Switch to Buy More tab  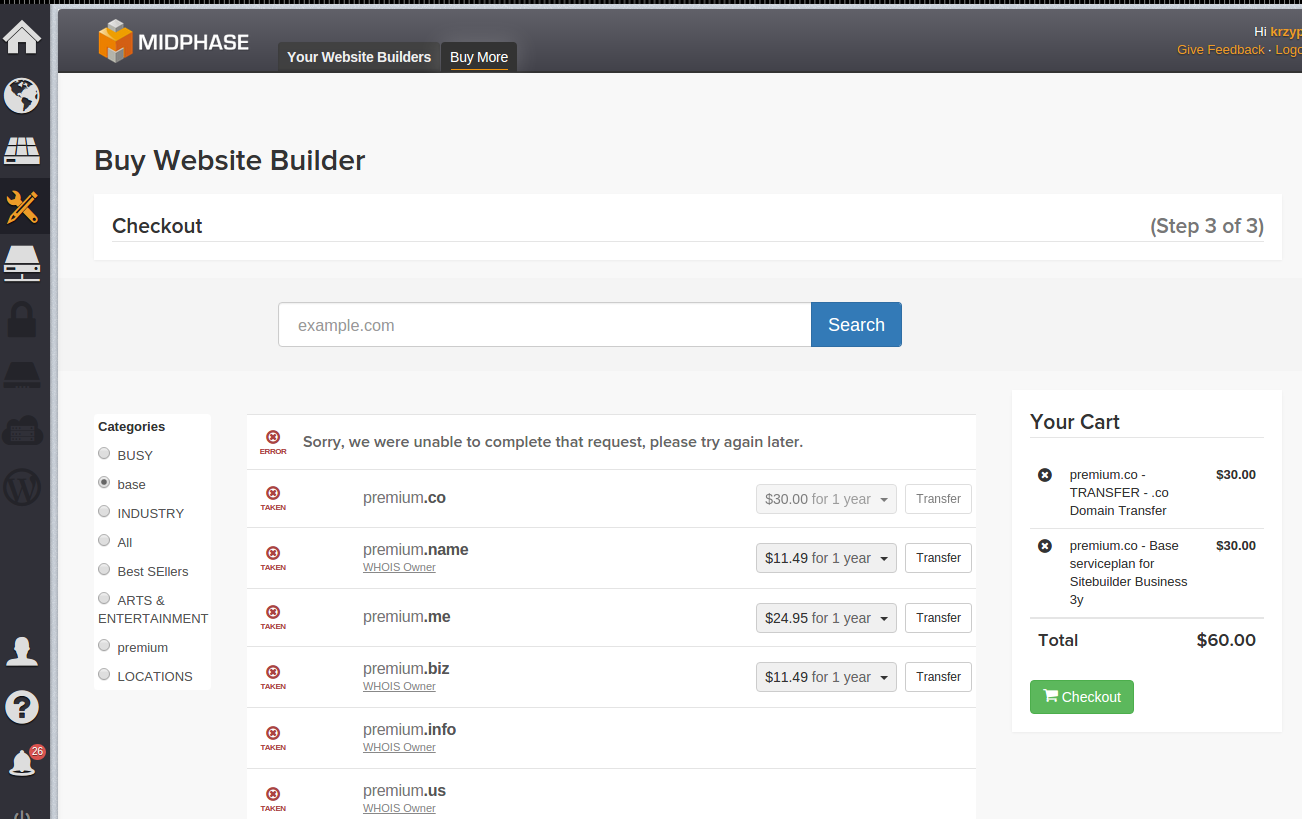pos(479,57)
